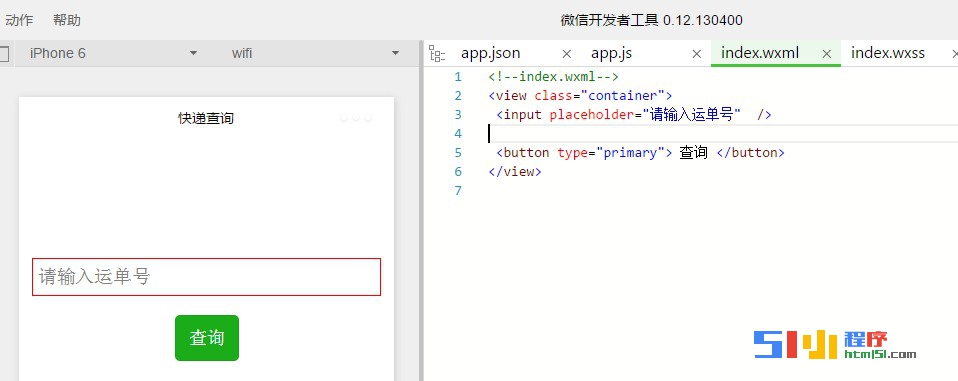958x381 pixels.
Task: Open the wifi network dropdown
Action: (315, 53)
